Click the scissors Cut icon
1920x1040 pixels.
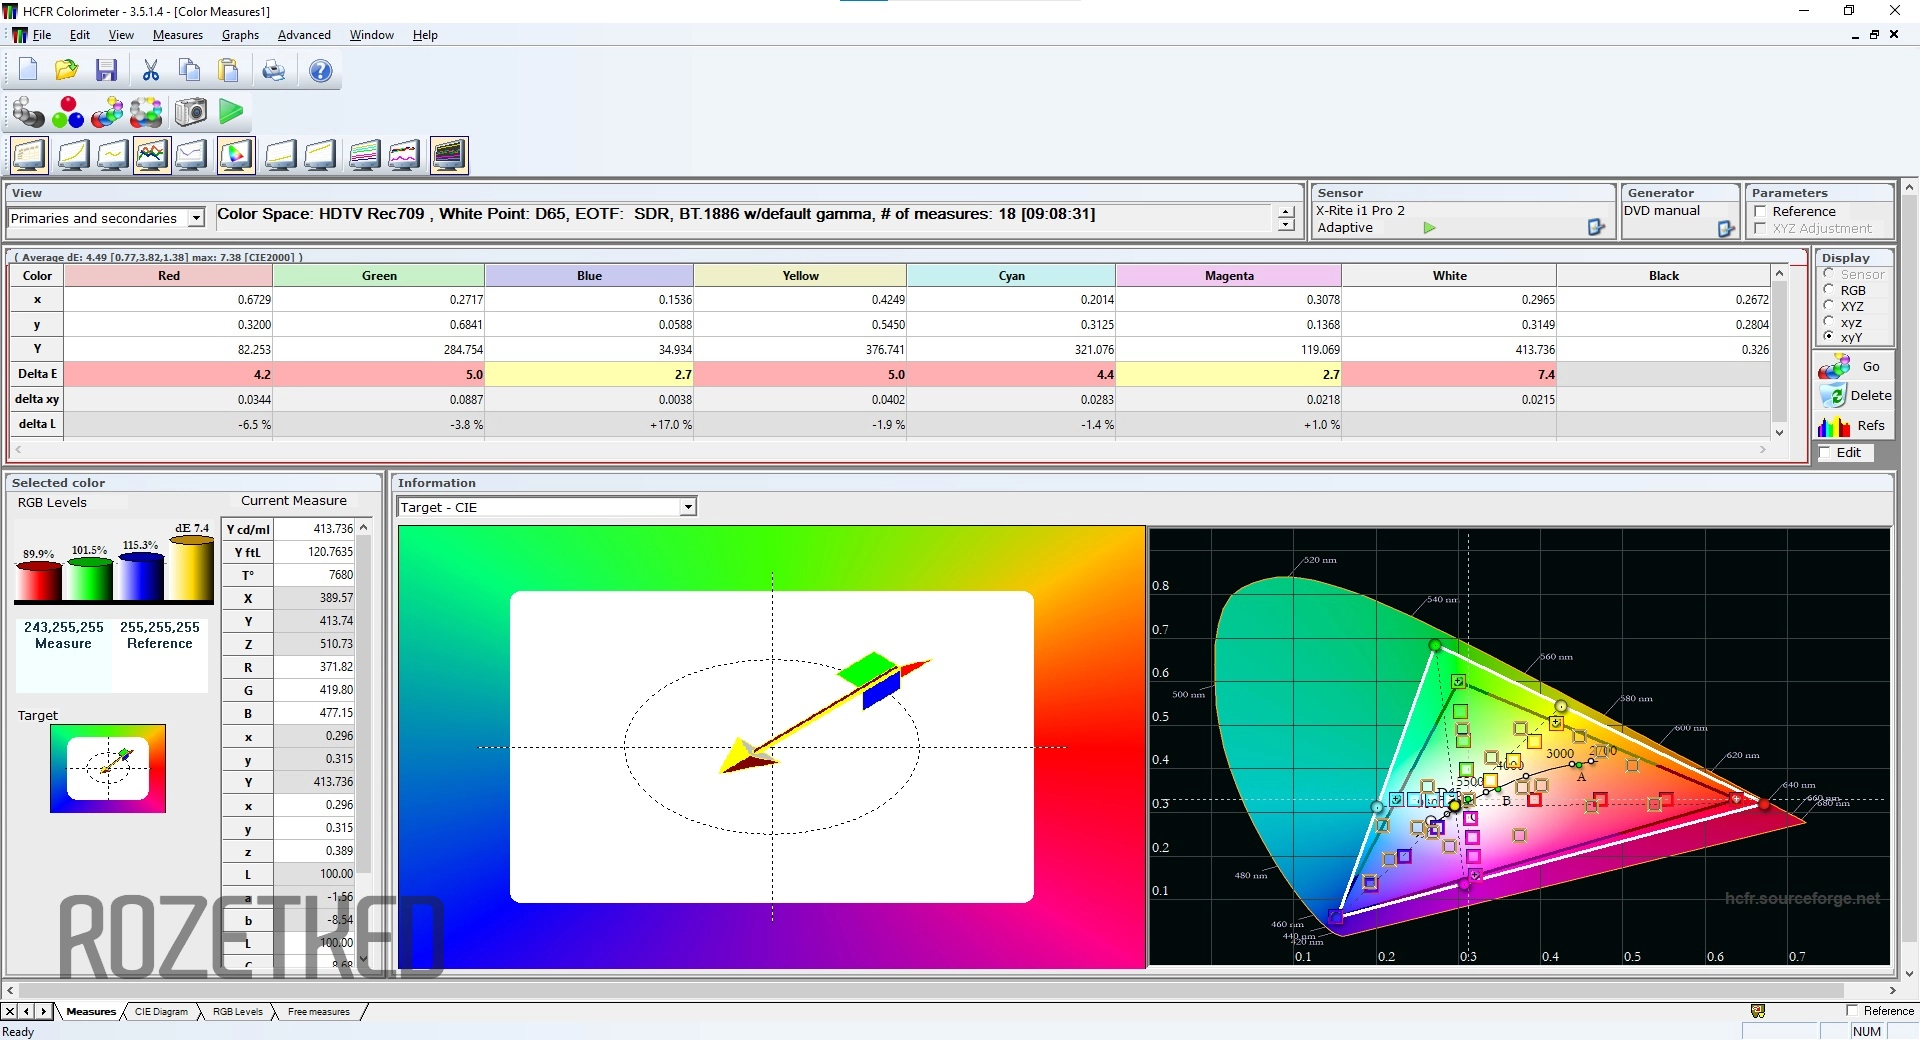click(x=150, y=70)
